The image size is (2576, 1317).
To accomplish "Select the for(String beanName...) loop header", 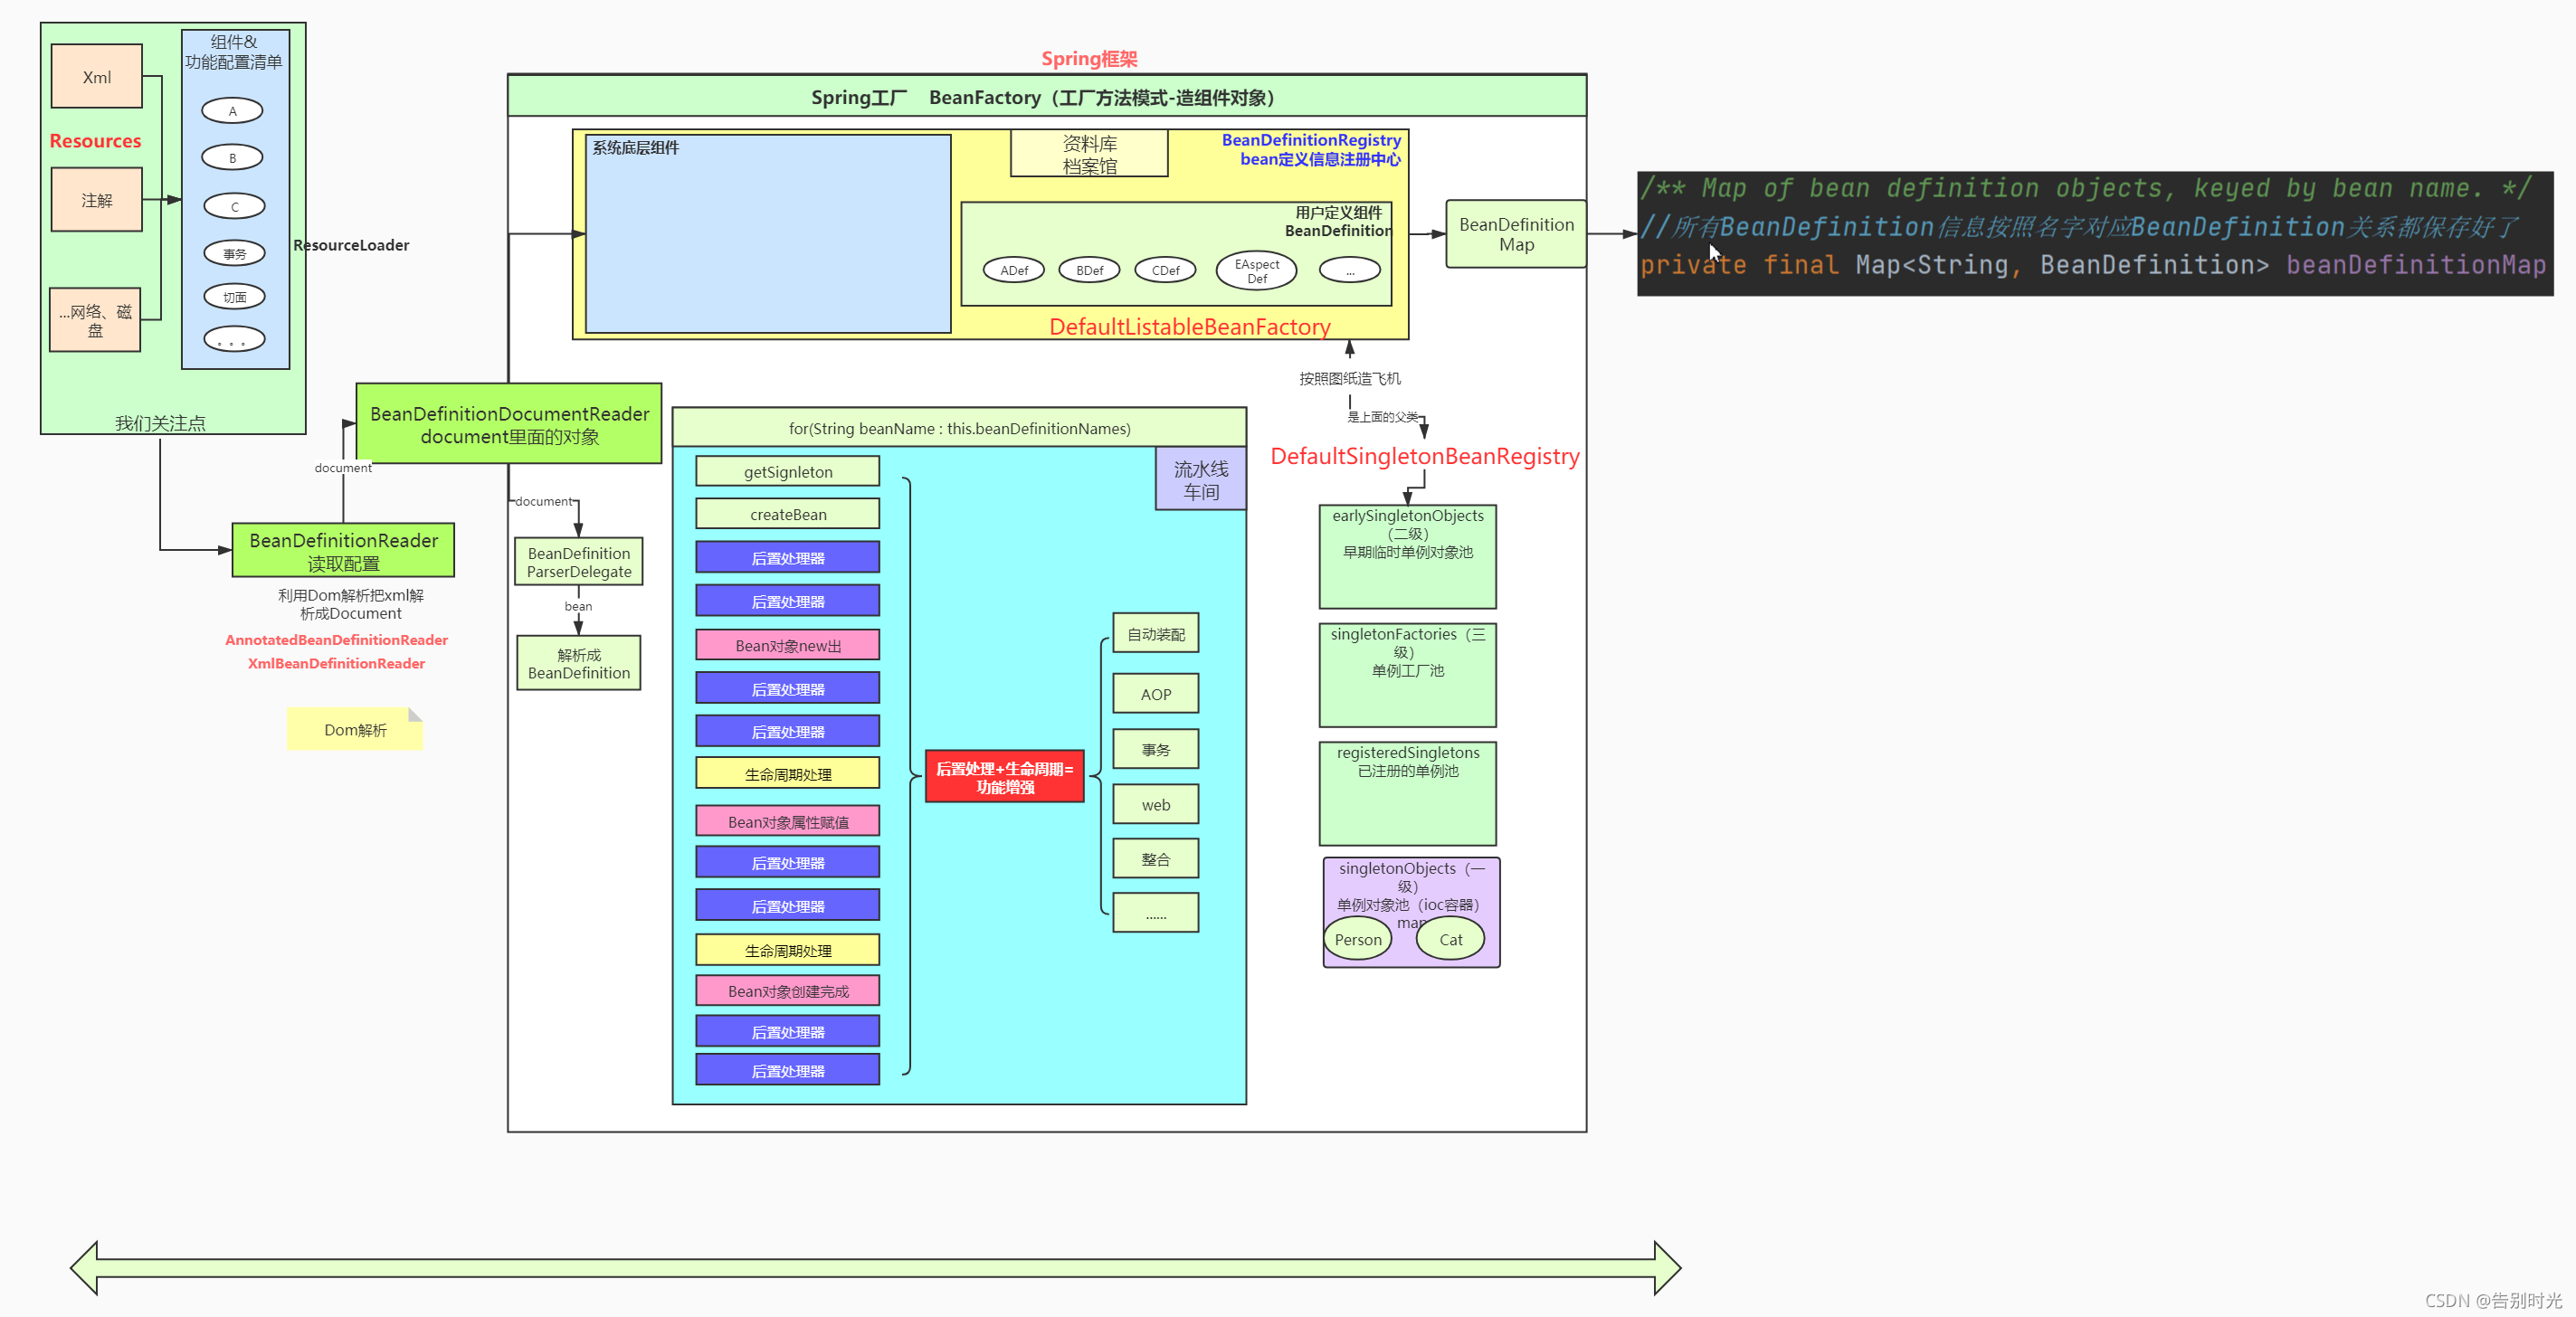I will click(x=960, y=428).
